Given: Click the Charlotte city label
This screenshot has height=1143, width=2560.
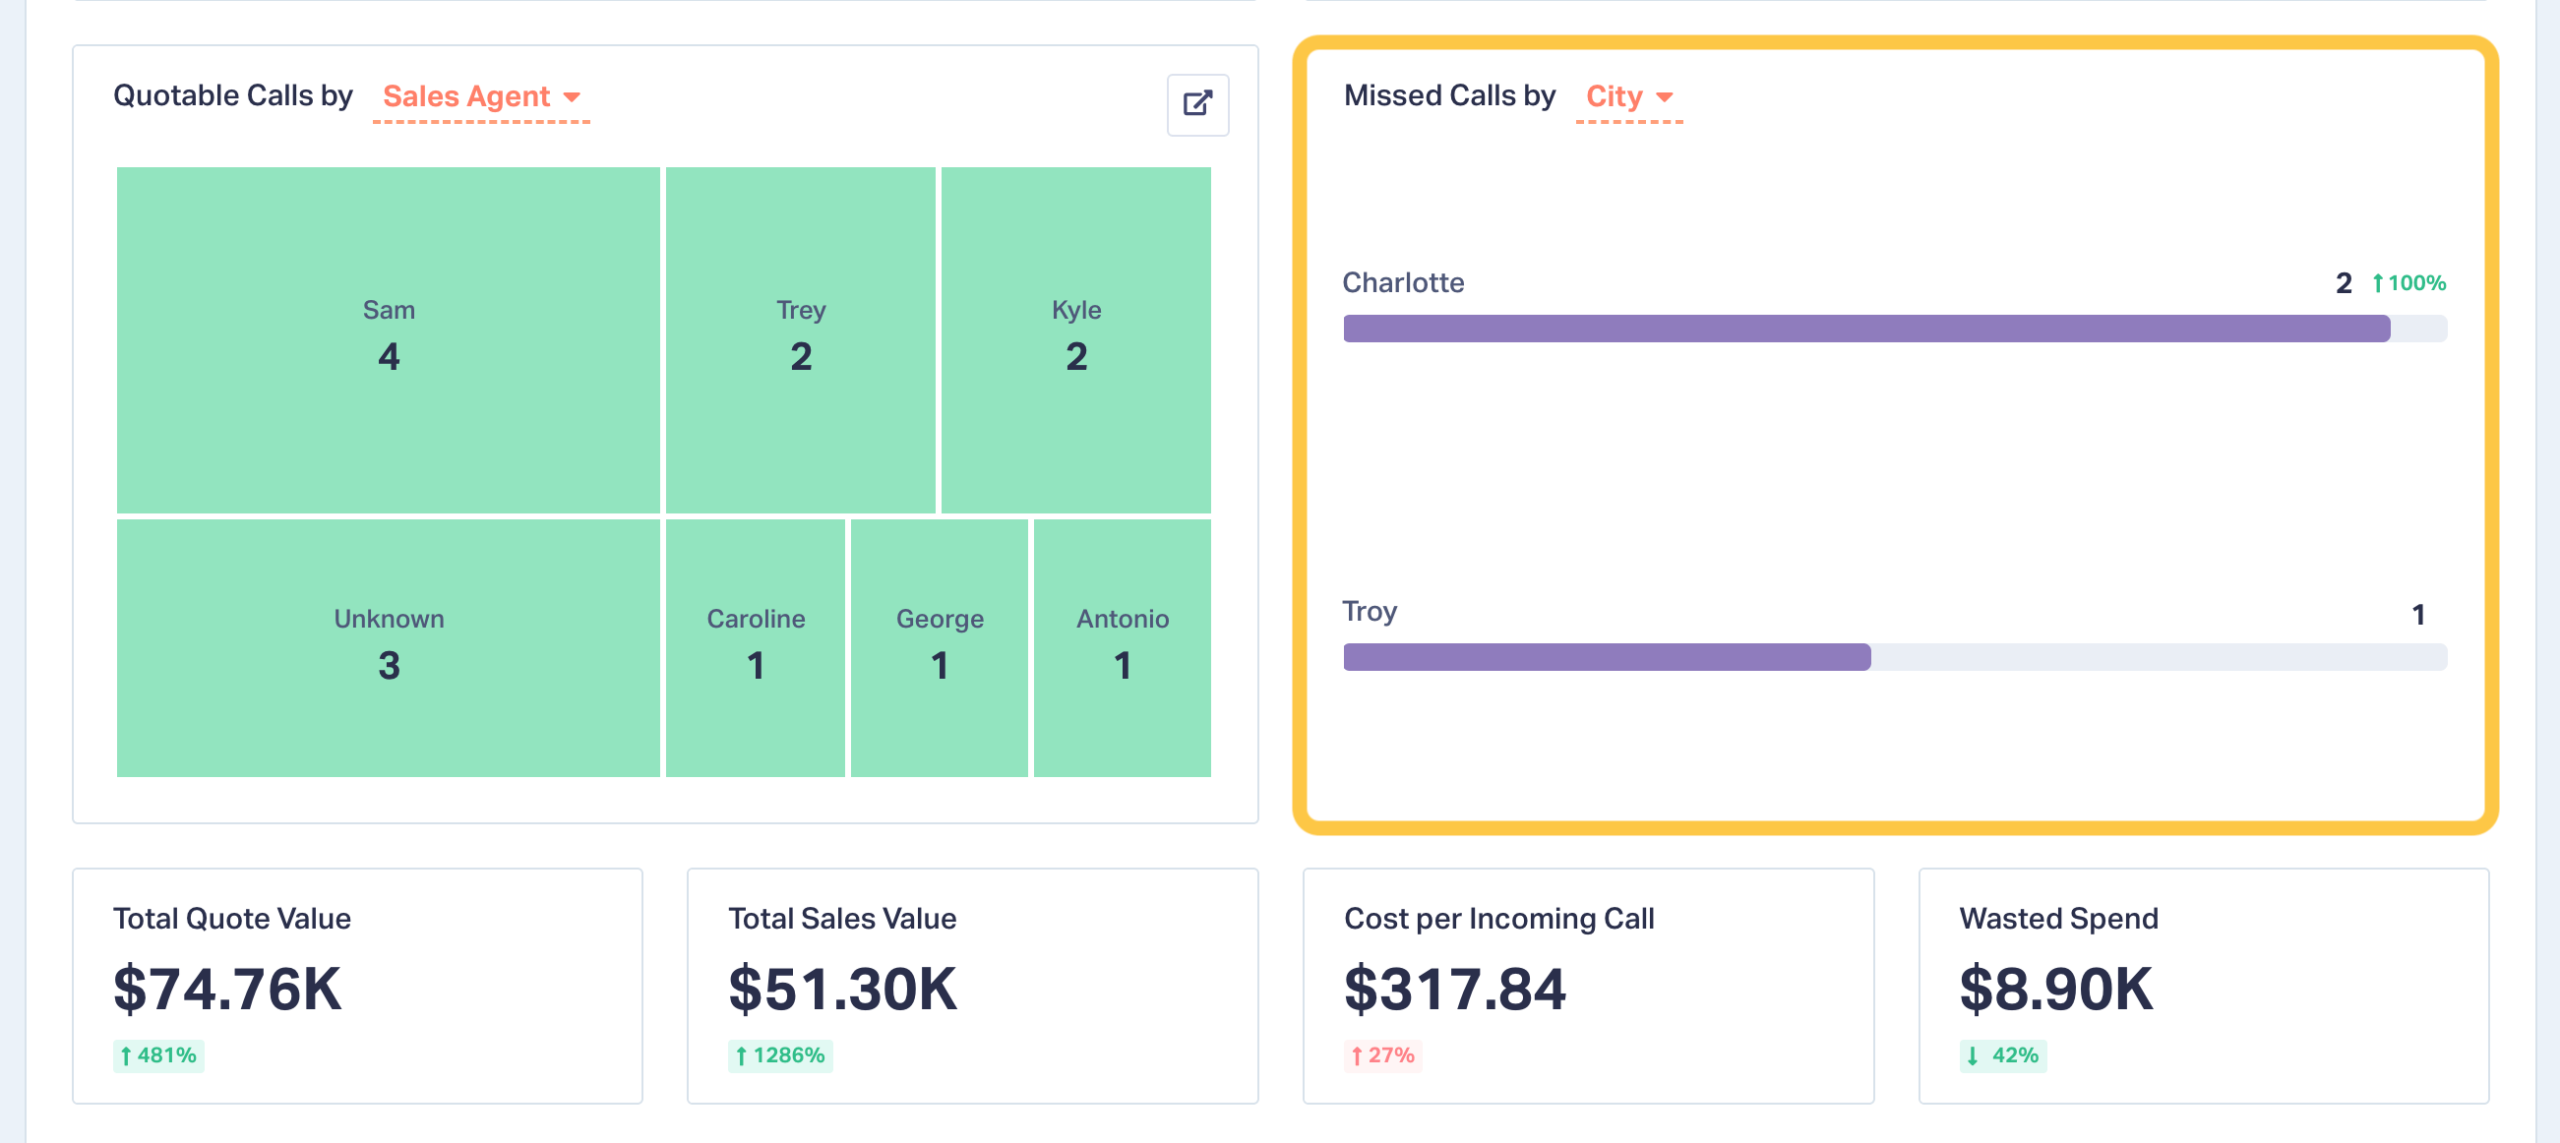Looking at the screenshot, I should point(1403,283).
